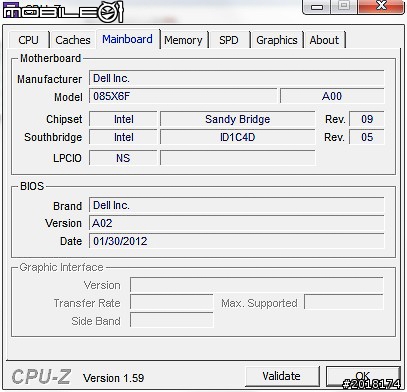The width and height of the screenshot is (407, 392).
Task: Close the CPU-Z window
Action: click(x=381, y=6)
